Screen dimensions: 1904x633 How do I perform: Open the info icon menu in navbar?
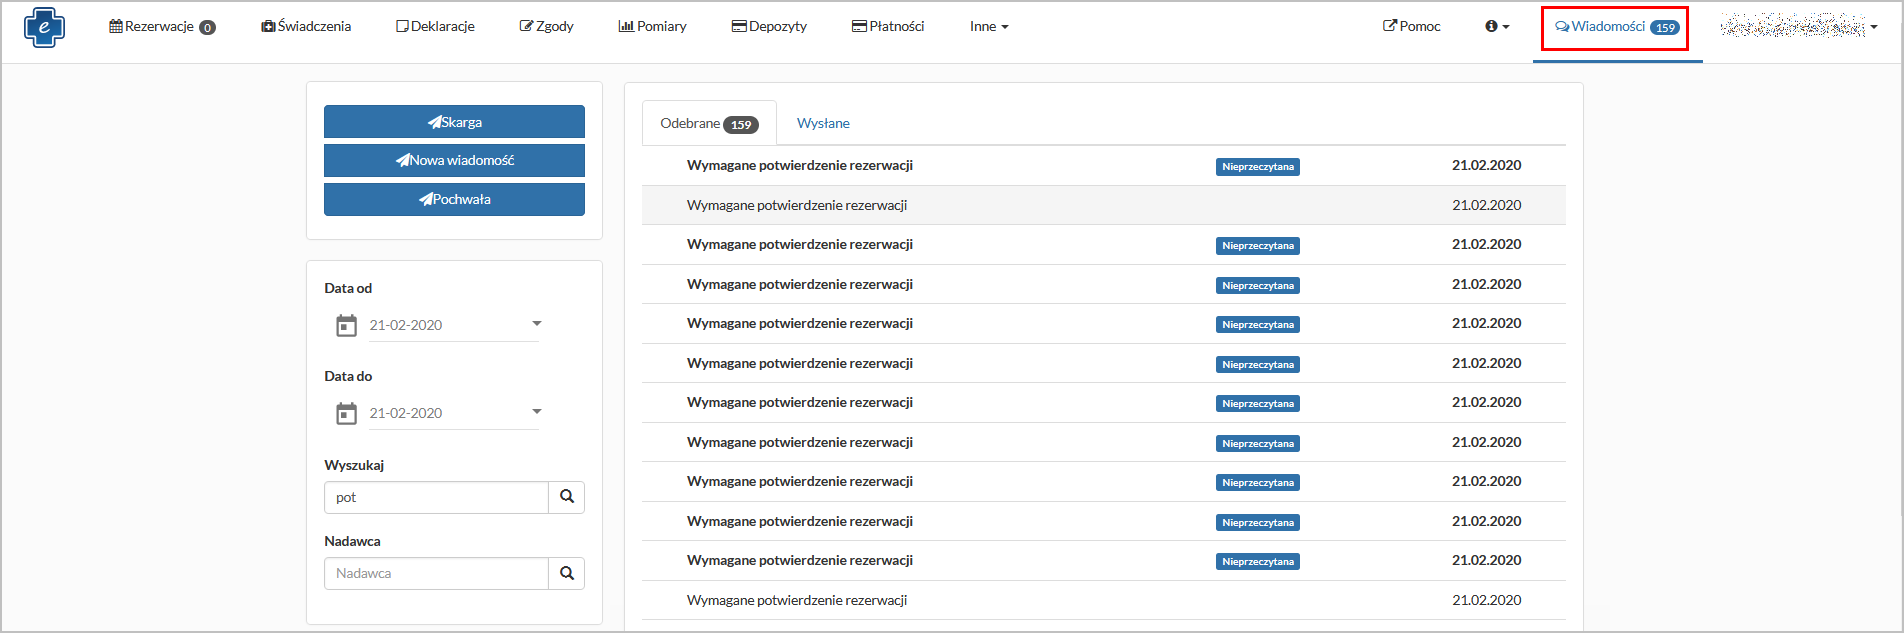[x=1496, y=27]
